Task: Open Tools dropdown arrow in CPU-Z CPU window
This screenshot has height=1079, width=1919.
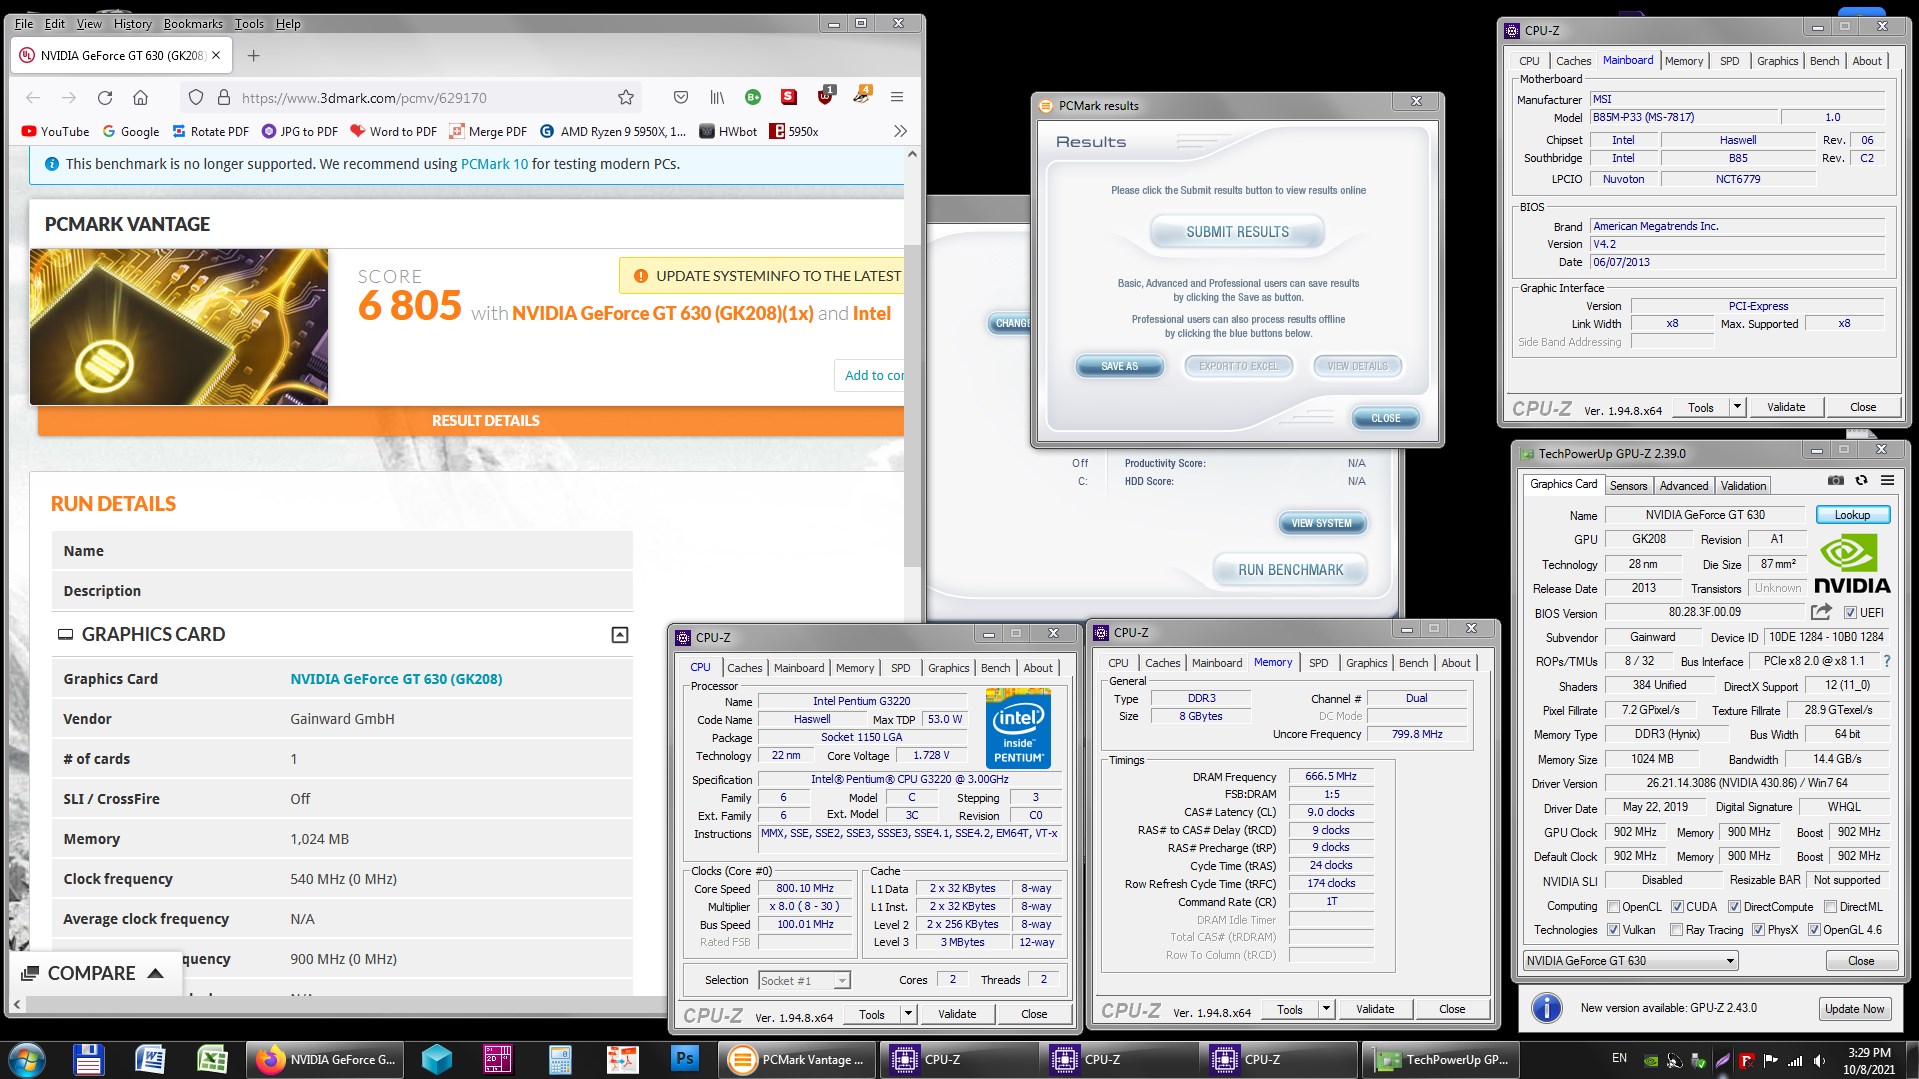Action: [x=908, y=1014]
